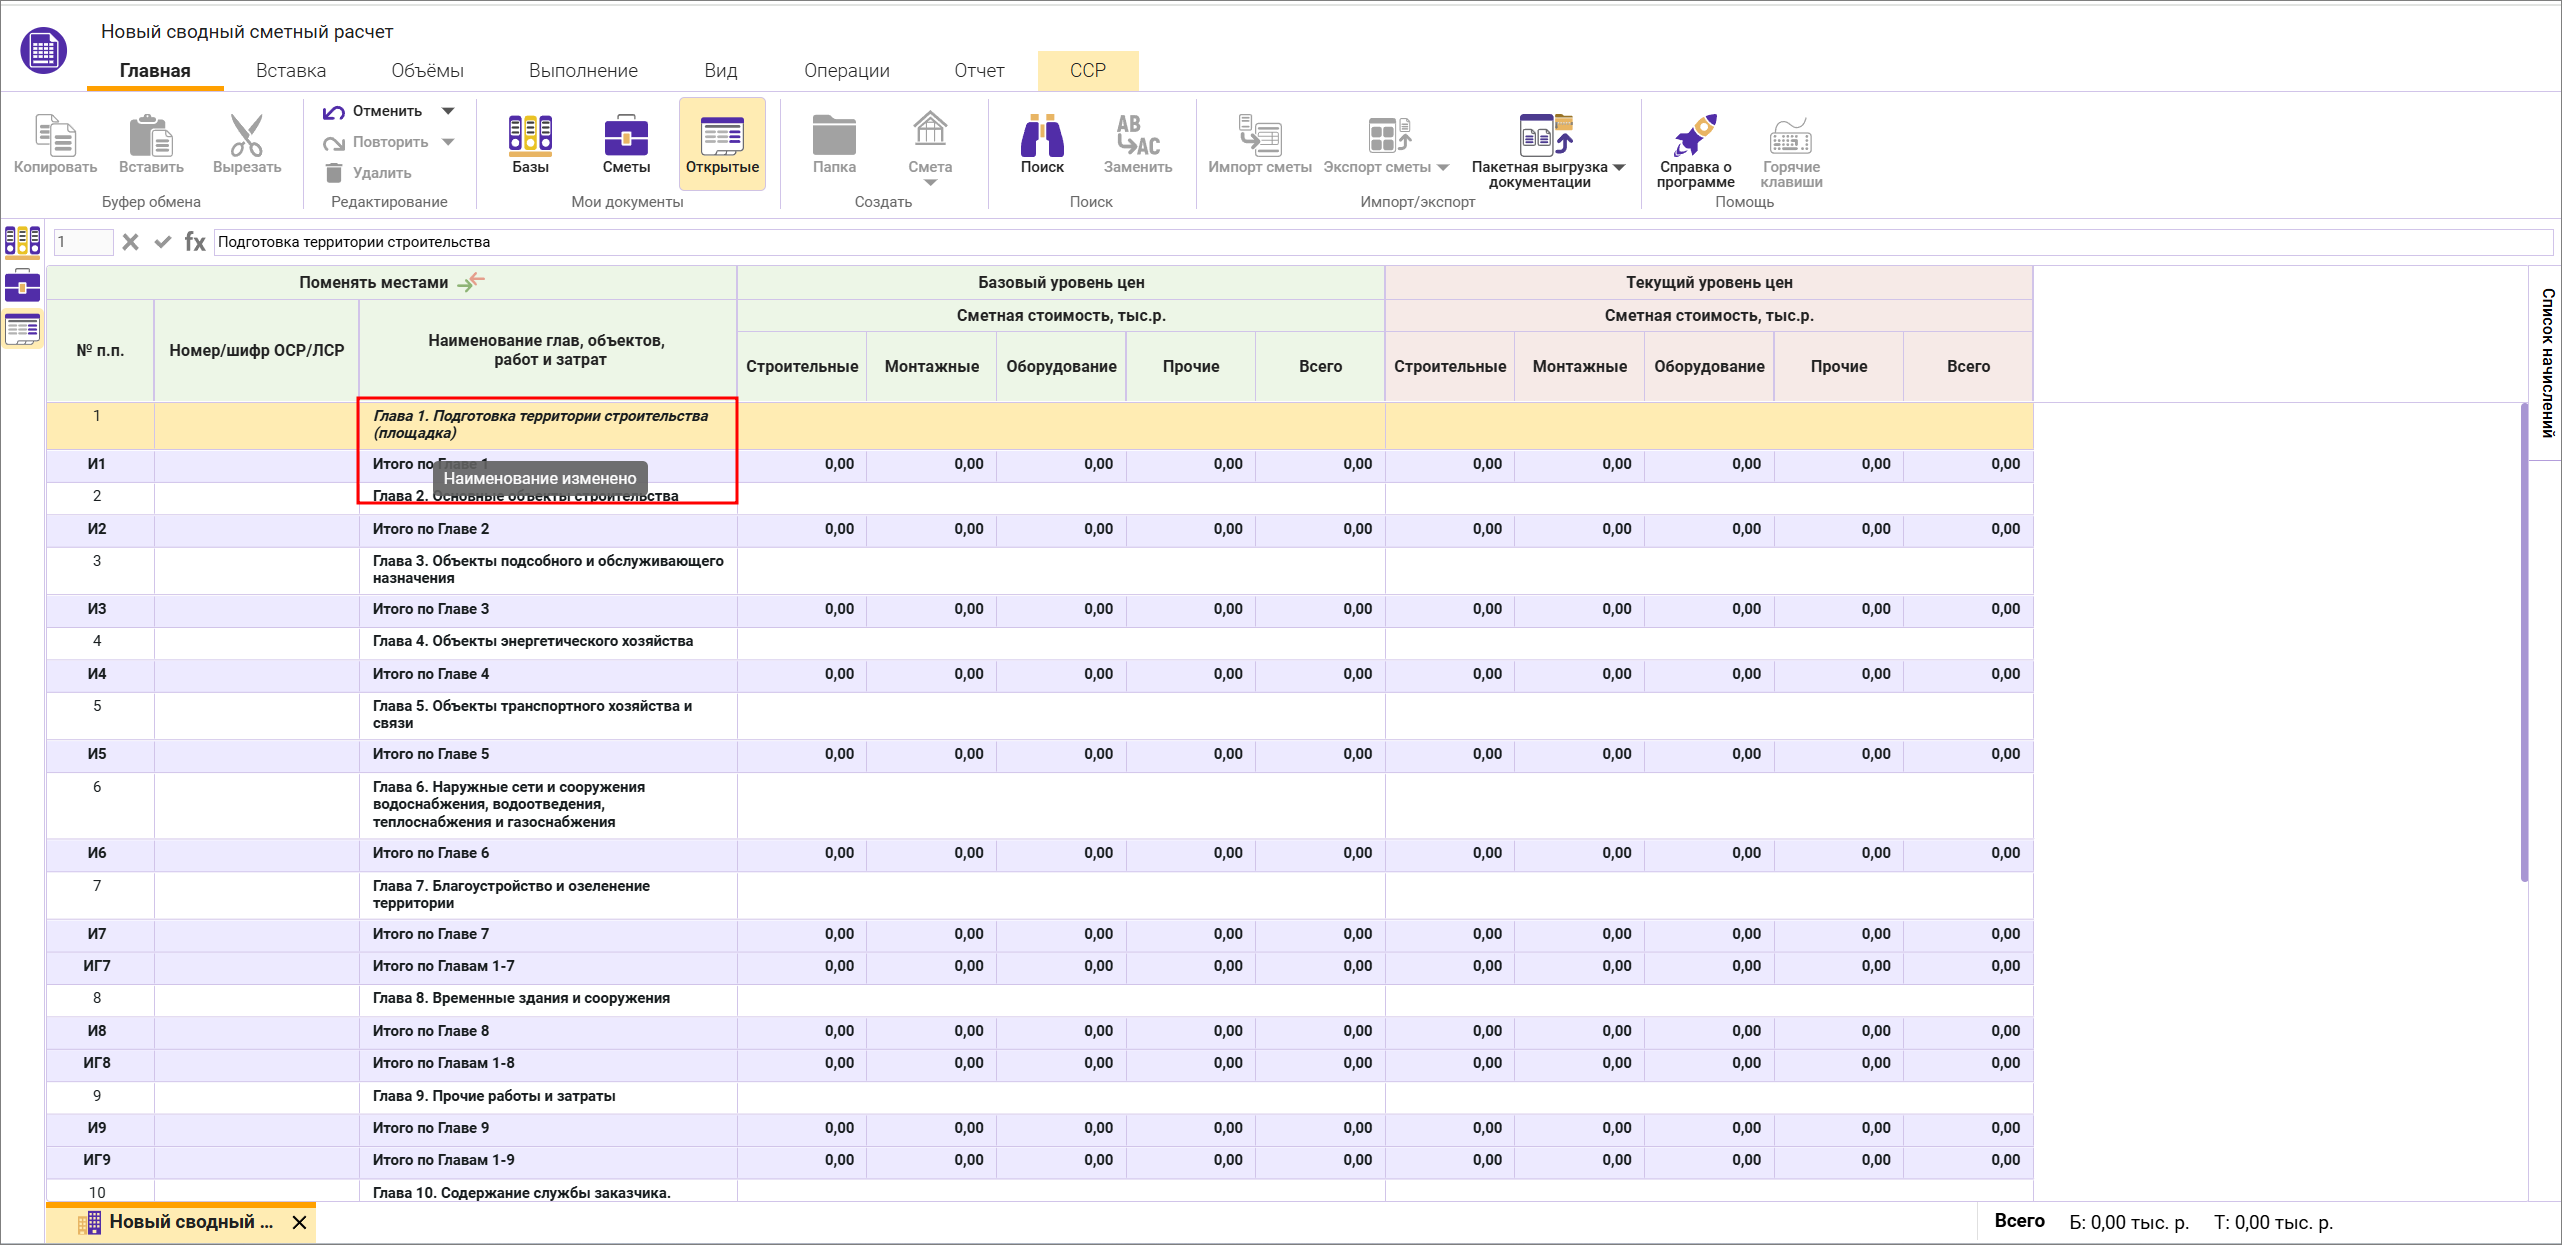Open the Список начислений side panel
The width and height of the screenshot is (2562, 1245).
(x=2547, y=362)
